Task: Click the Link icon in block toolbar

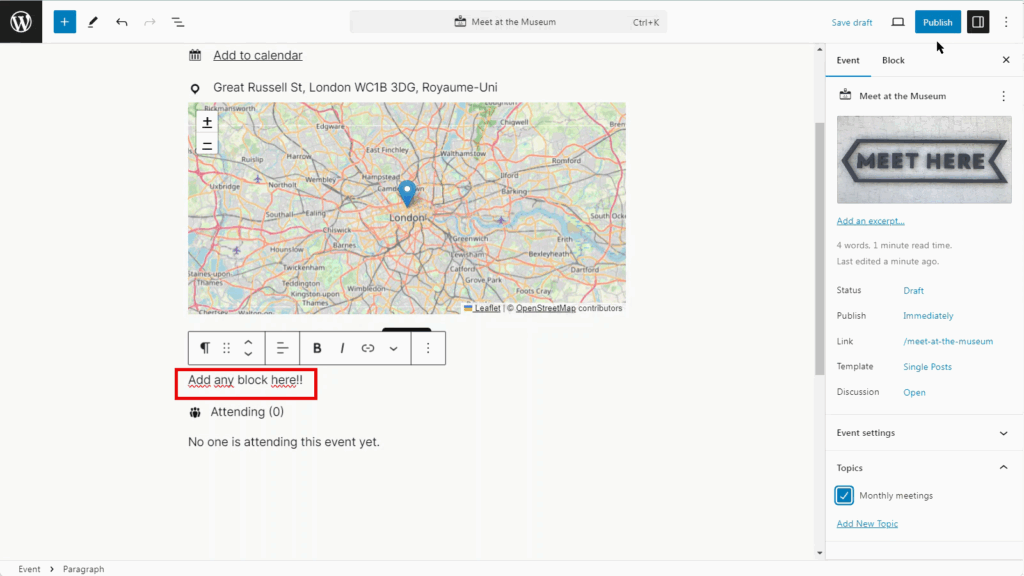Action: [x=367, y=348]
